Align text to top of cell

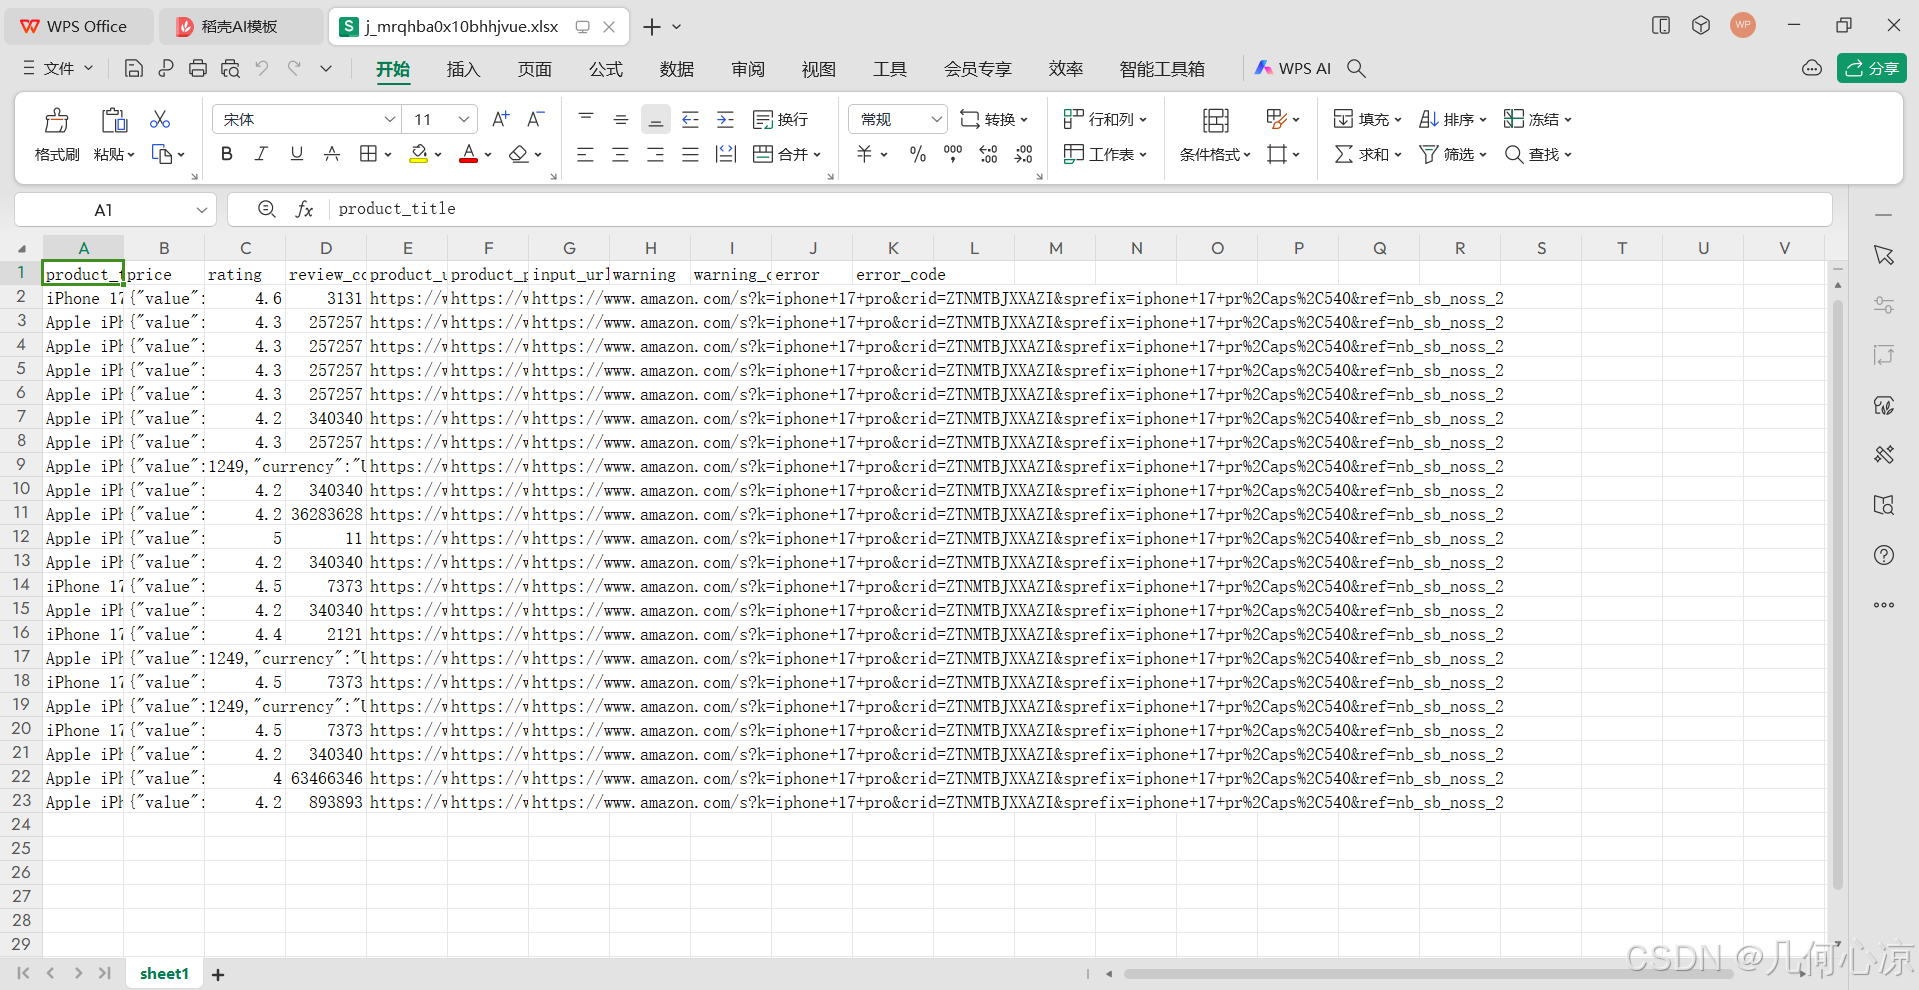tap(586, 119)
